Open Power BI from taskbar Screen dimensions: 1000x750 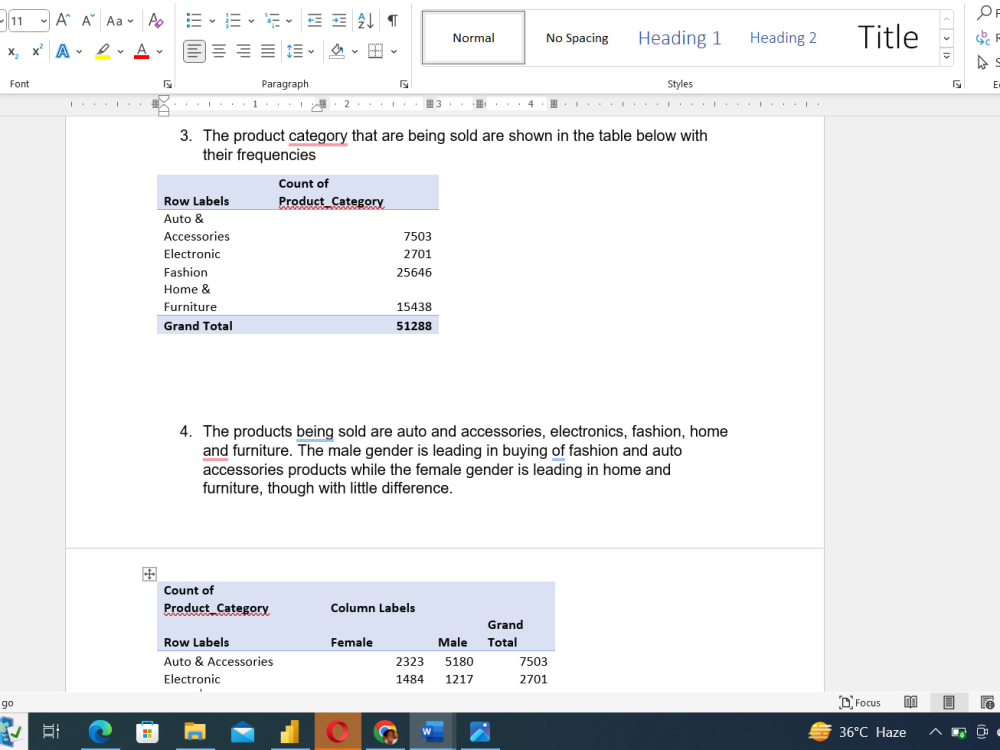click(290, 731)
